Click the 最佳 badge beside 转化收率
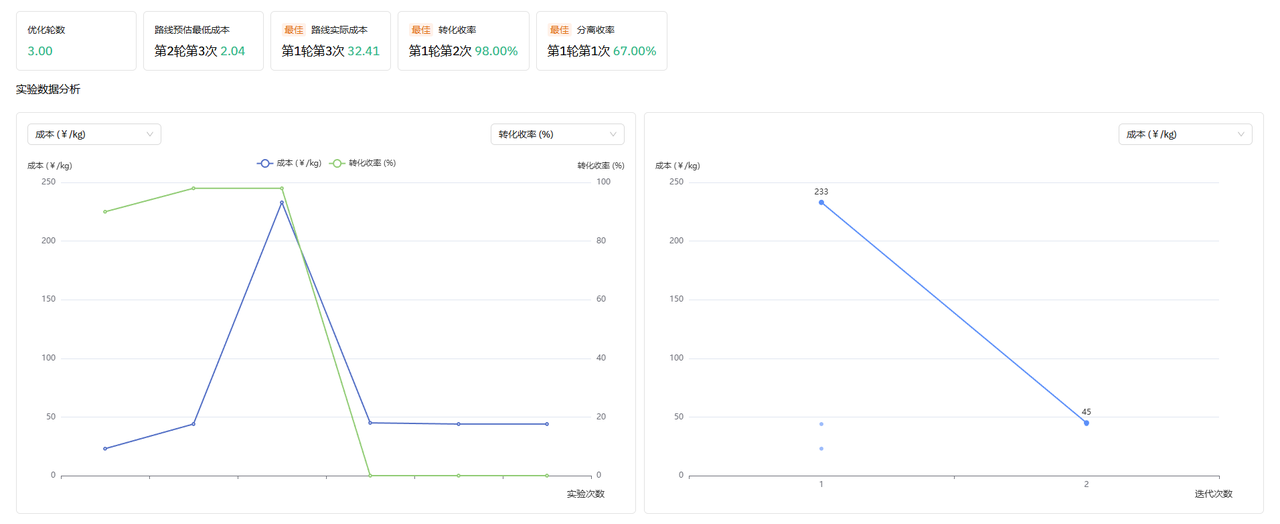Image resolution: width=1280 pixels, height=524 pixels. tap(420, 30)
